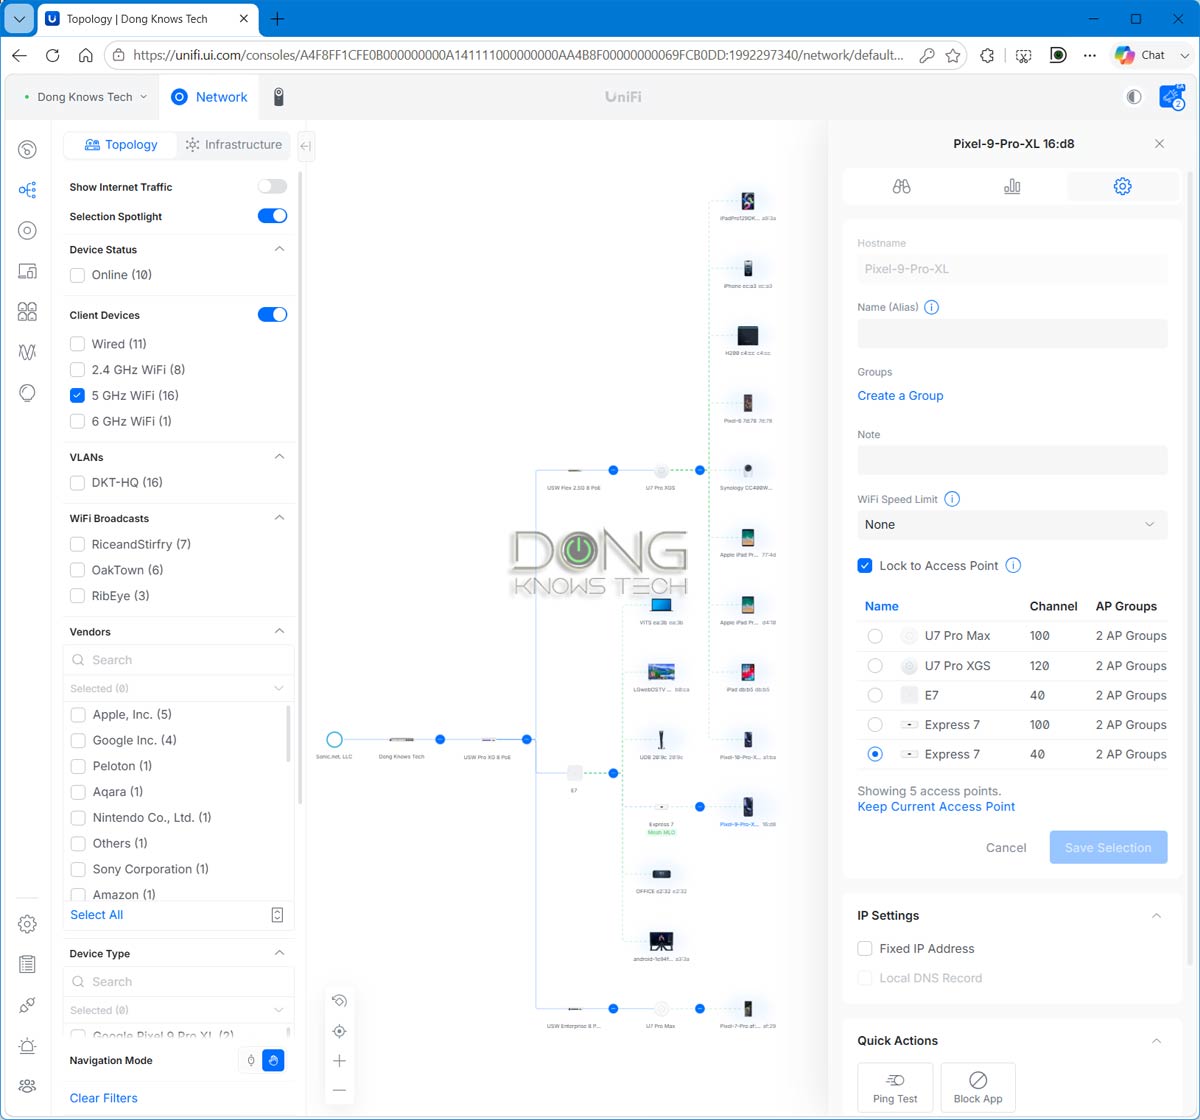Click the zoom out minus icon

340,1090
